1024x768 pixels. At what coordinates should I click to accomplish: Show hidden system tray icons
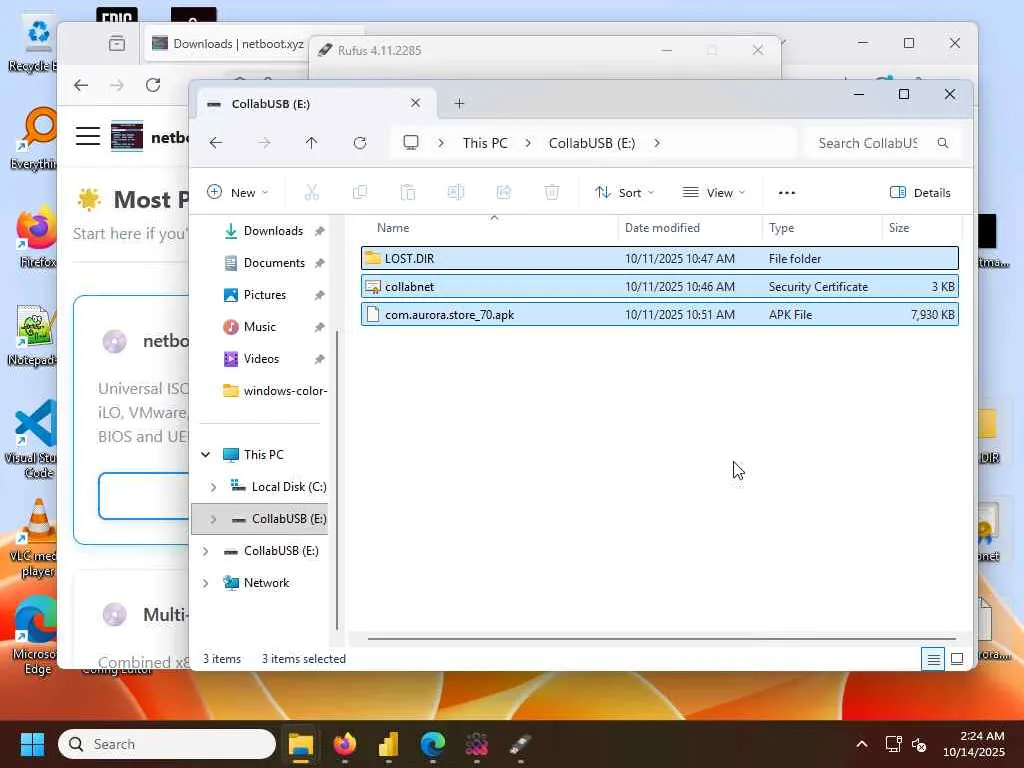862,744
